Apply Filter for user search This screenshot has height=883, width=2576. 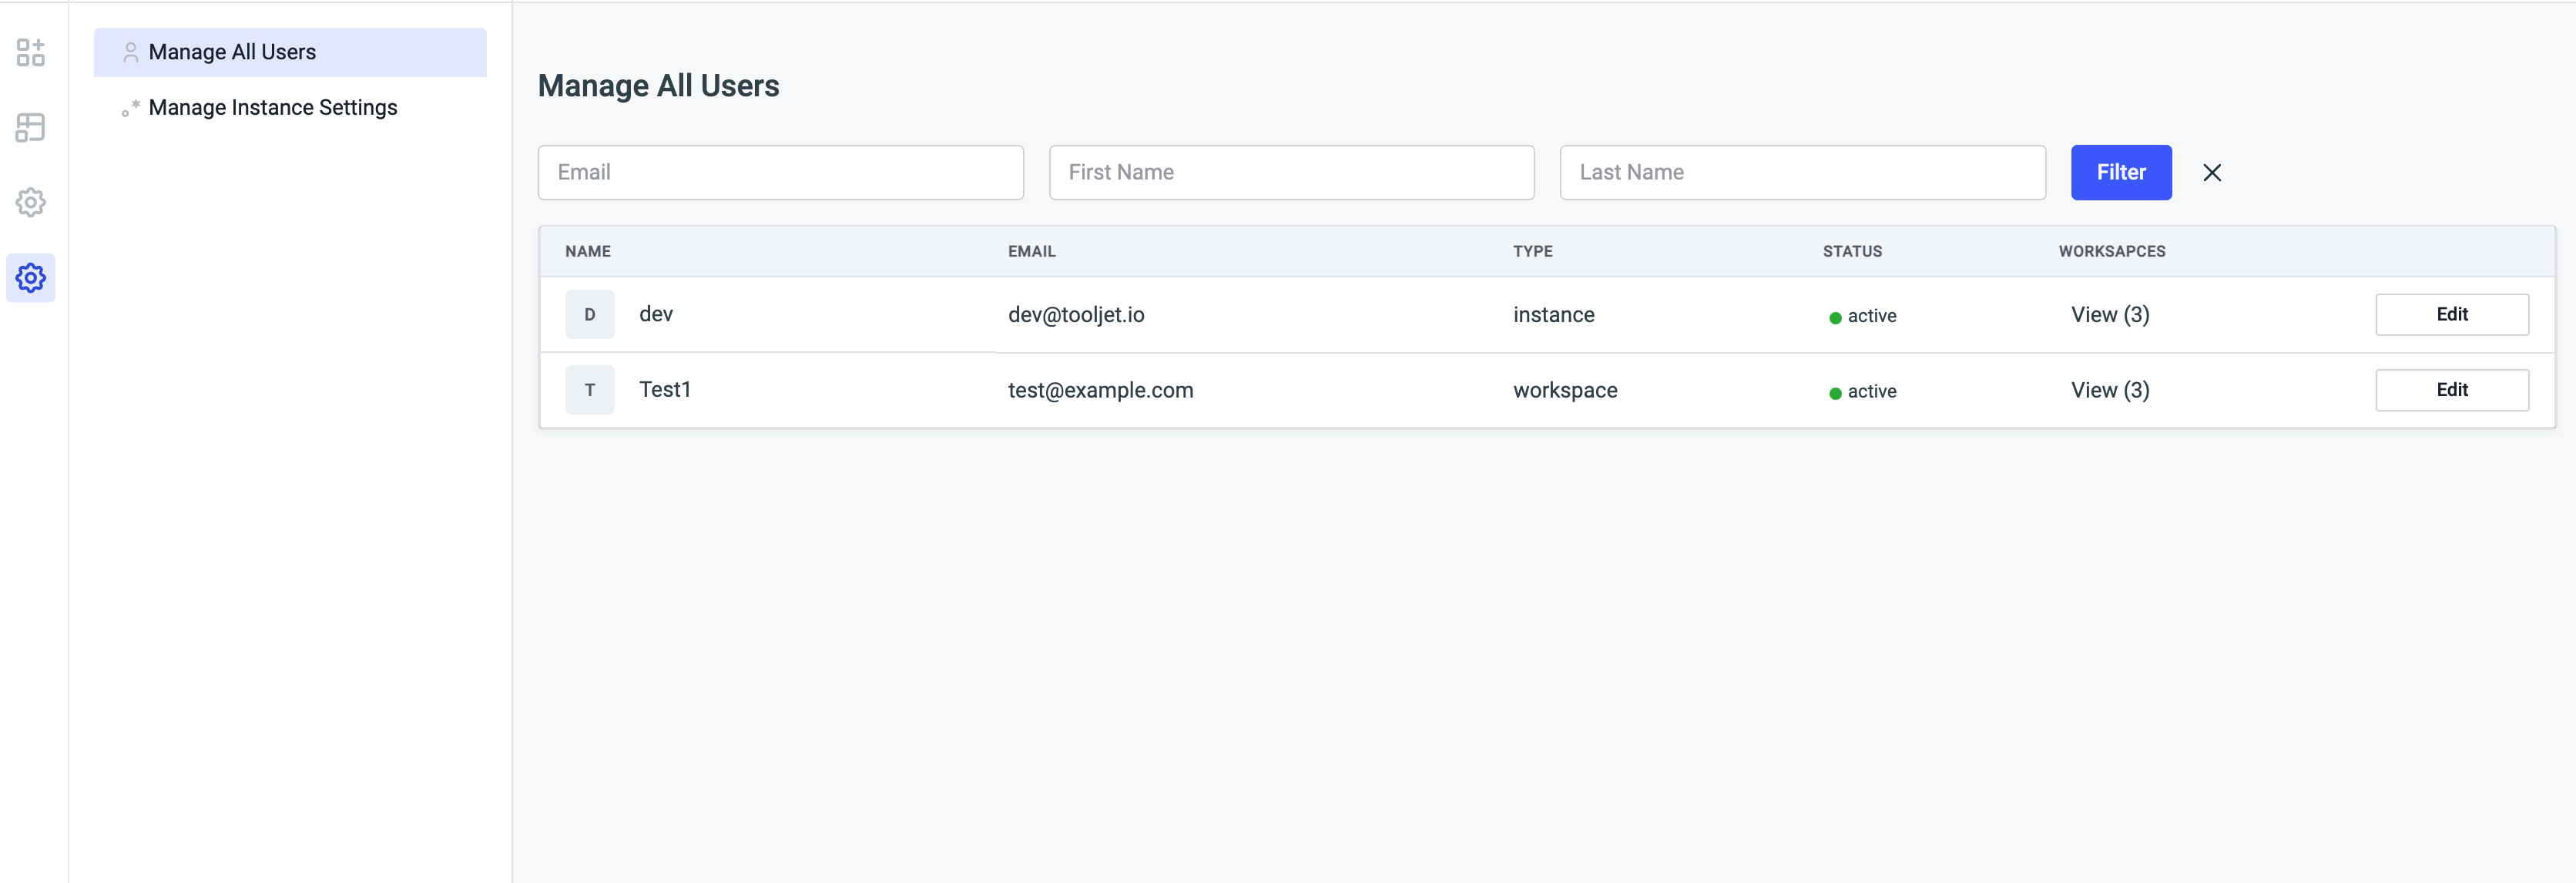click(2121, 173)
